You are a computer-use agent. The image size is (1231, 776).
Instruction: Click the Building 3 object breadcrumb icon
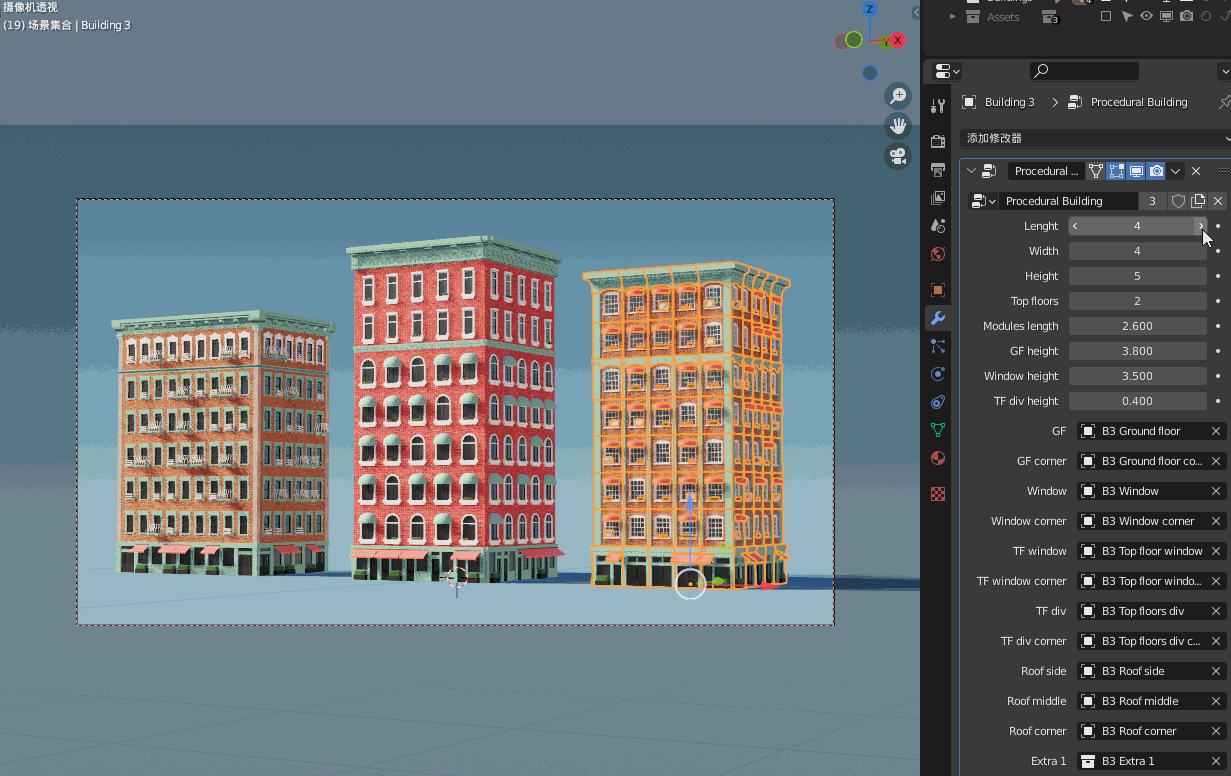pyautogui.click(x=969, y=102)
